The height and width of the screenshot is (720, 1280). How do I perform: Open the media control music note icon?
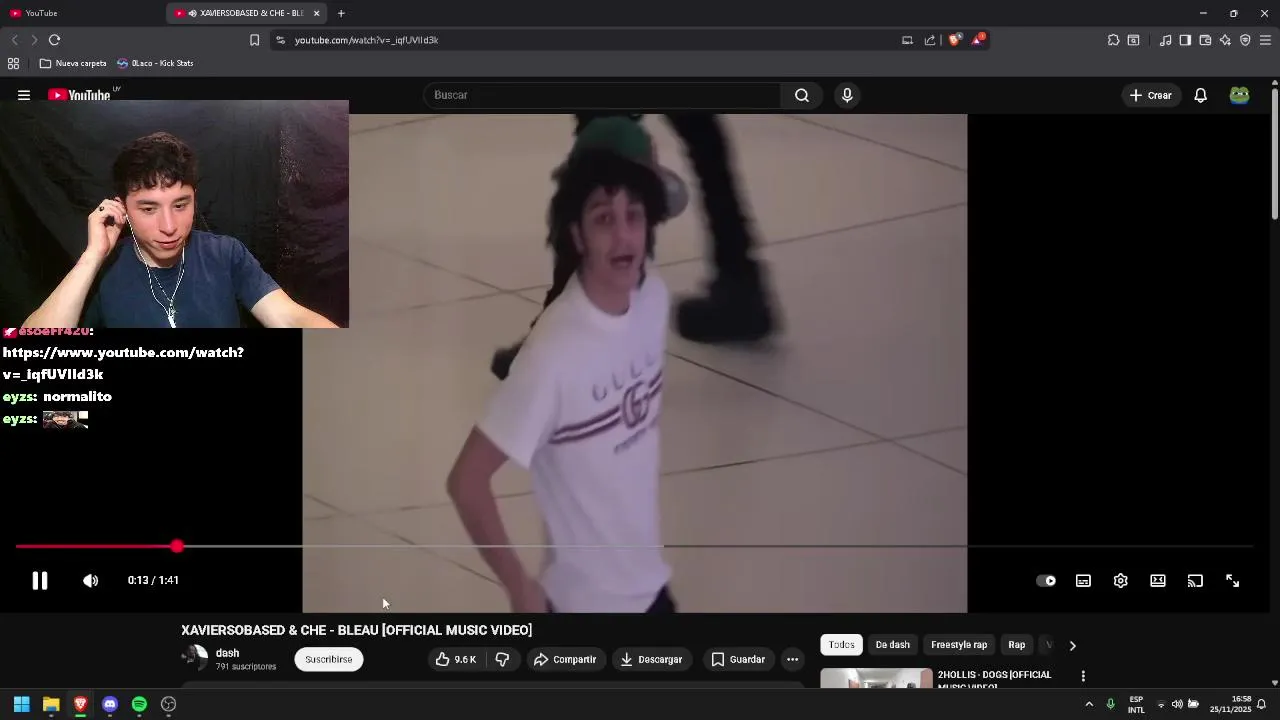[x=1165, y=40]
